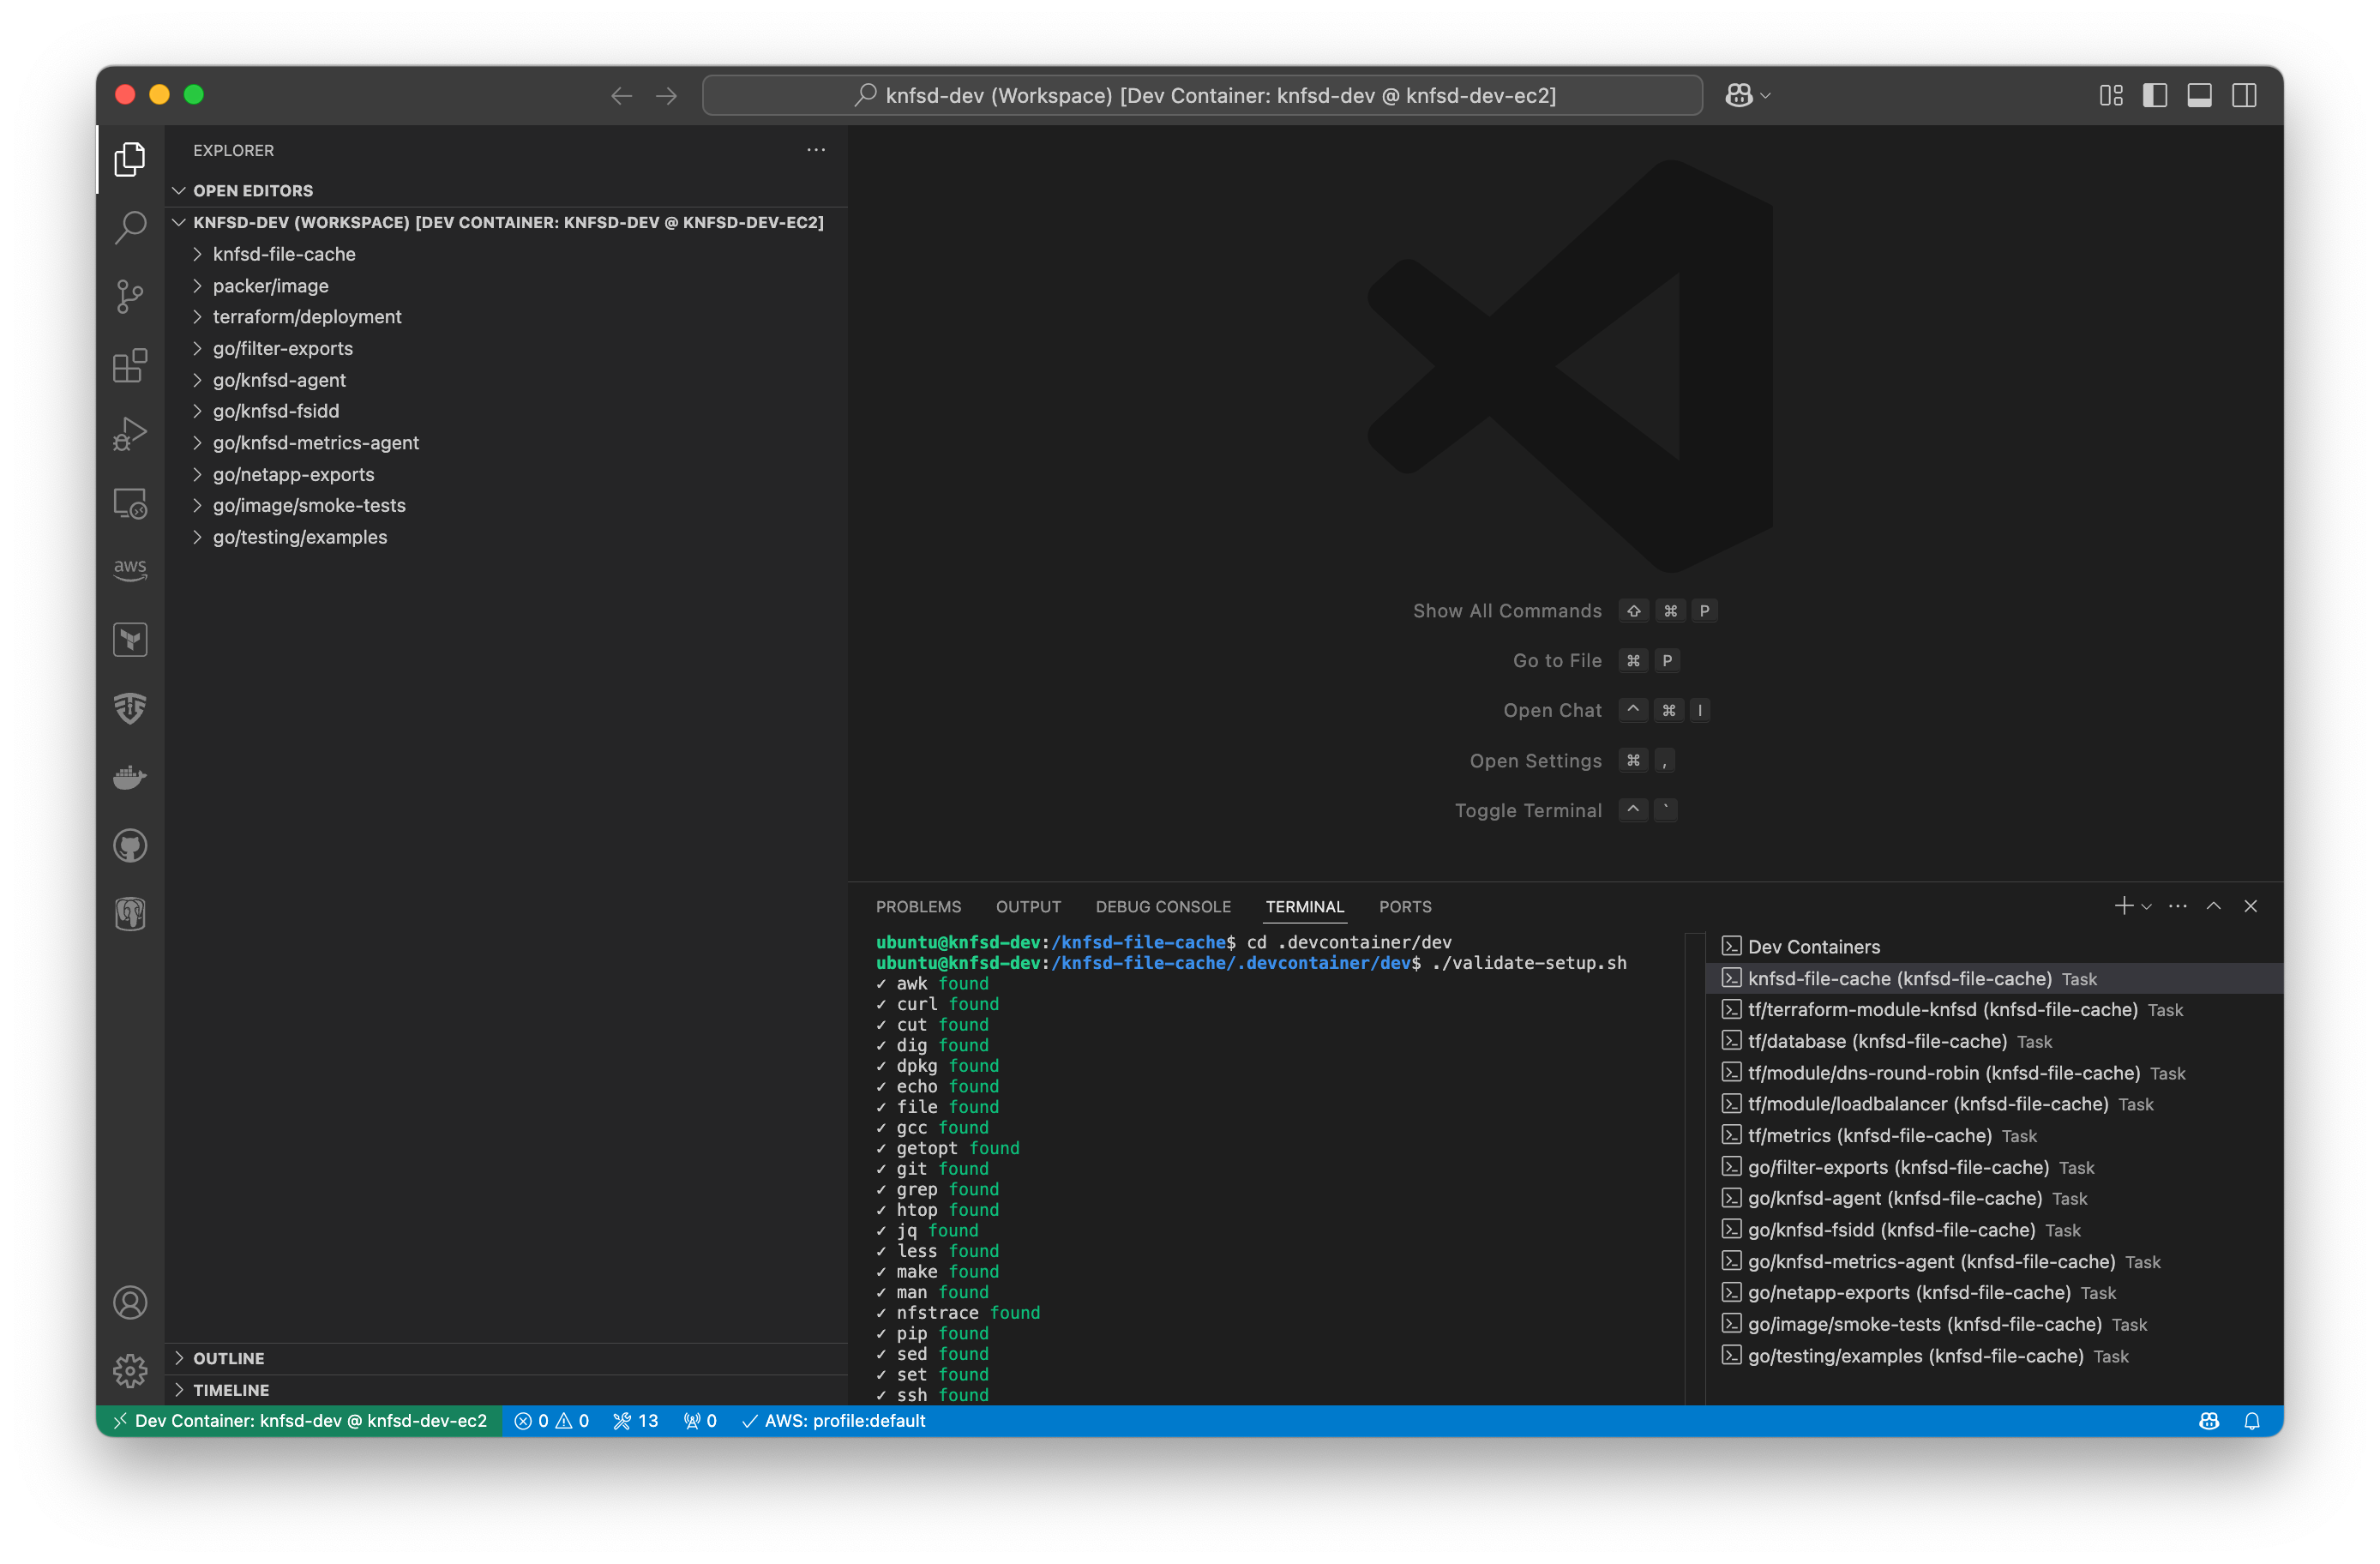Screen dimensions: 2380x1564
Task: Click the command center search field
Action: click(x=1203, y=95)
